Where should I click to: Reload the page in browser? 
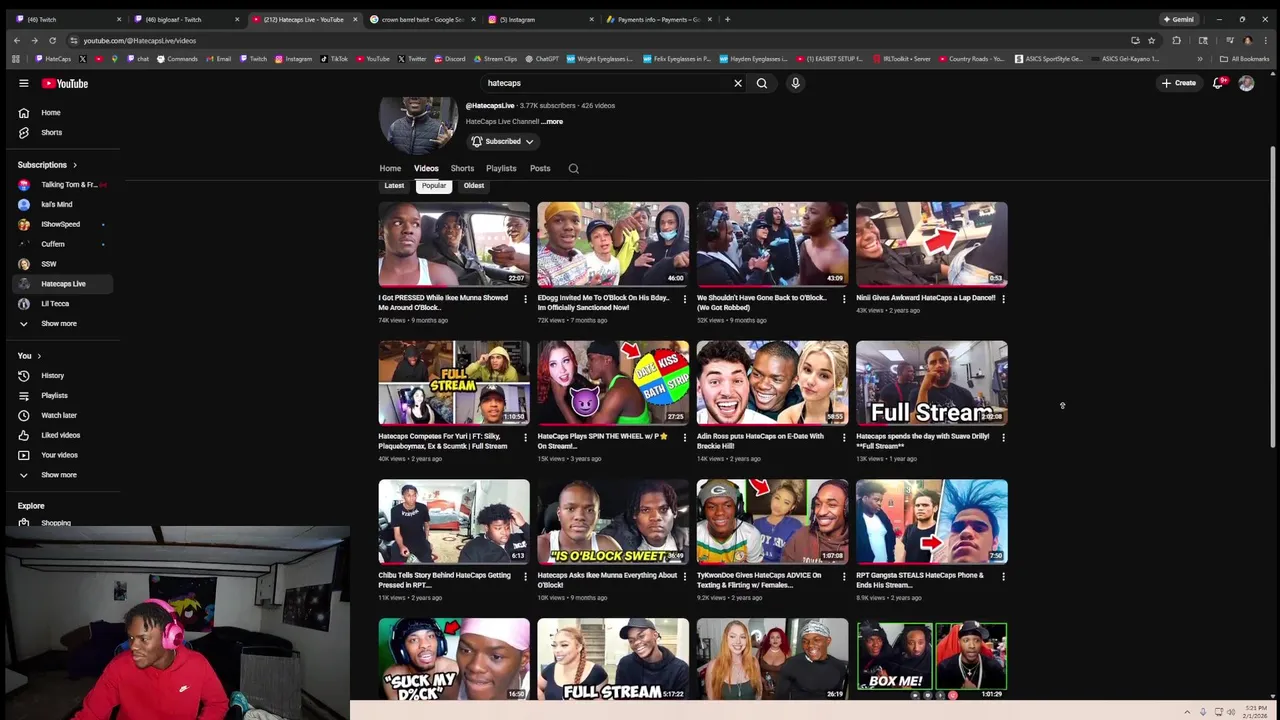coord(52,40)
